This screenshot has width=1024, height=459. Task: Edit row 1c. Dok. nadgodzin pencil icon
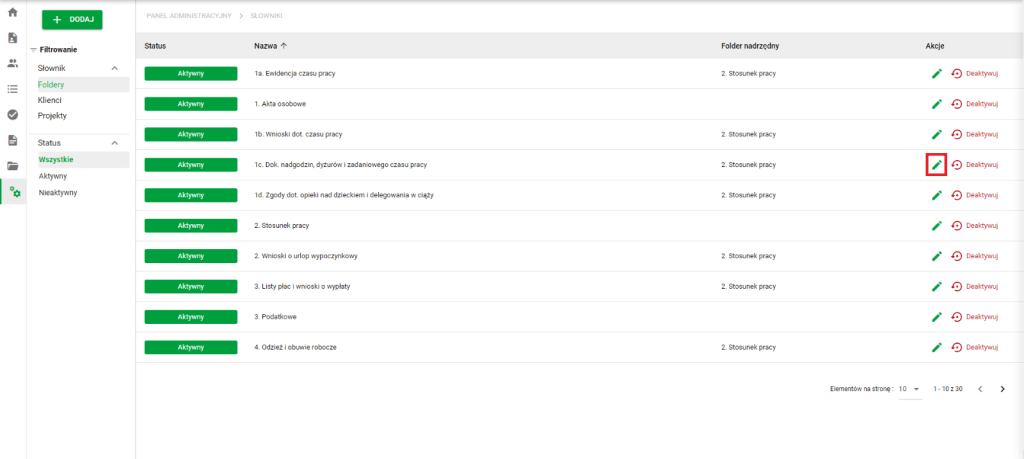point(936,165)
